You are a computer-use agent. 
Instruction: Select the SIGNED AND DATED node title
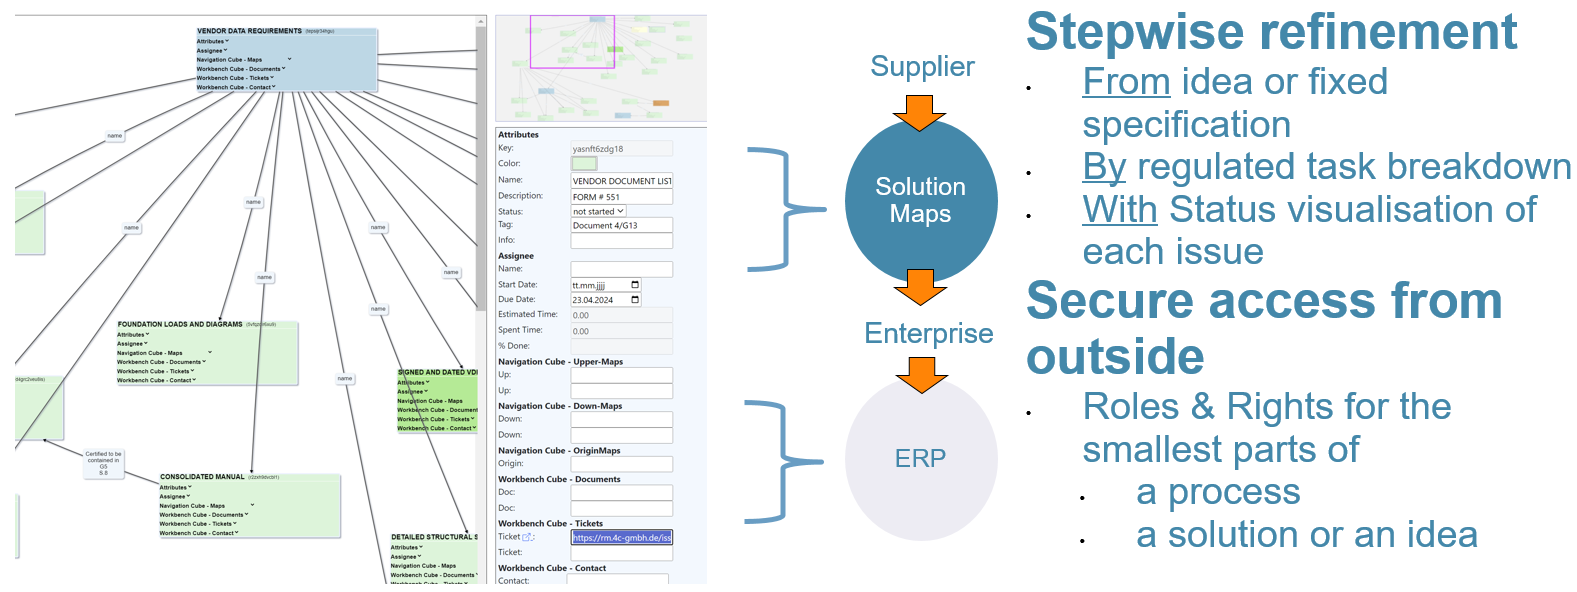tap(437, 372)
